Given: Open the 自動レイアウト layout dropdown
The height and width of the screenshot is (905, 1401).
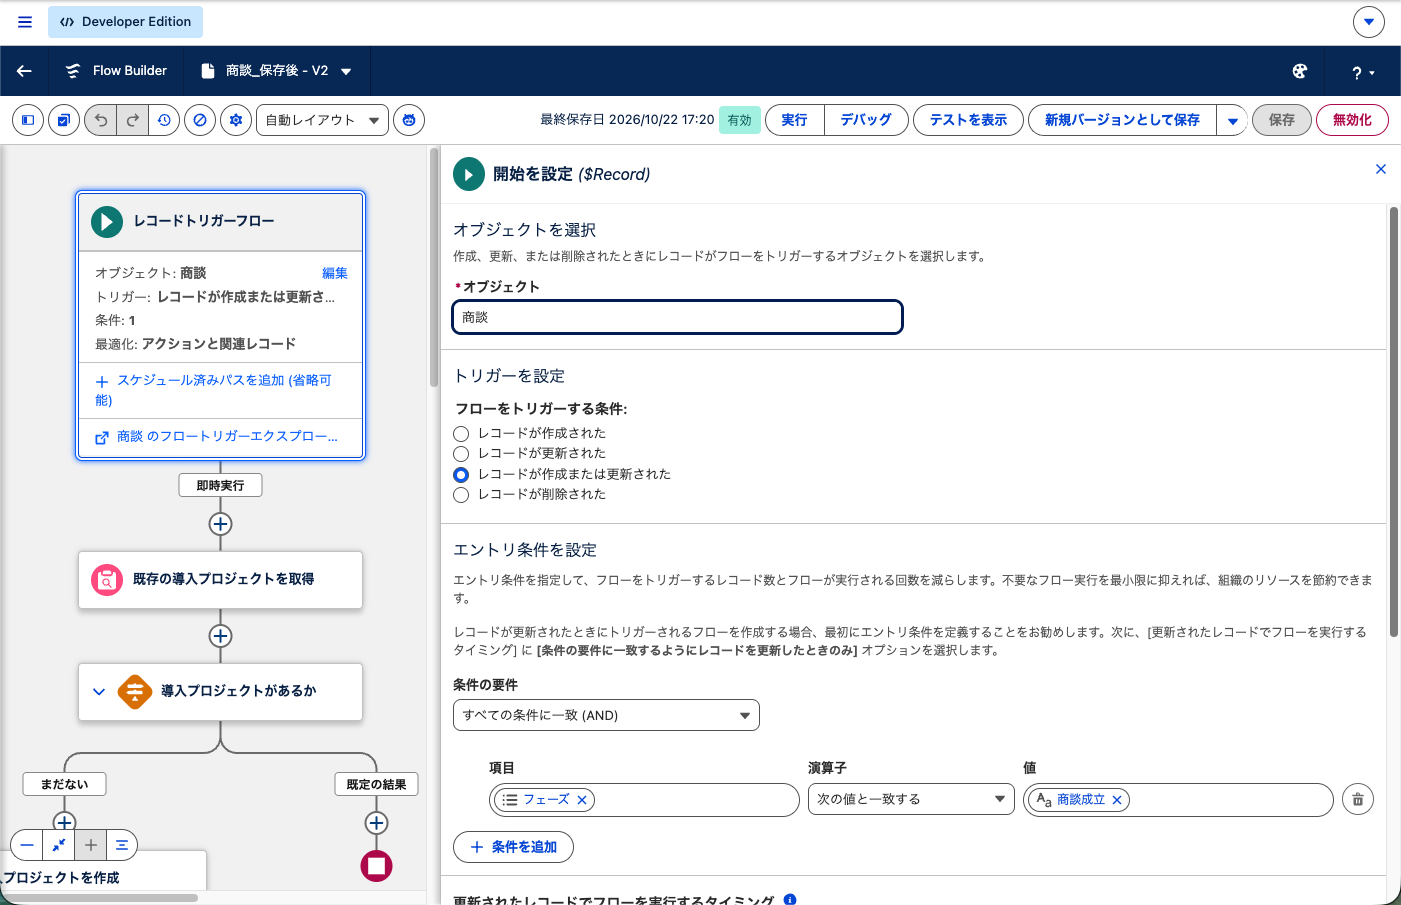Looking at the screenshot, I should tap(323, 120).
